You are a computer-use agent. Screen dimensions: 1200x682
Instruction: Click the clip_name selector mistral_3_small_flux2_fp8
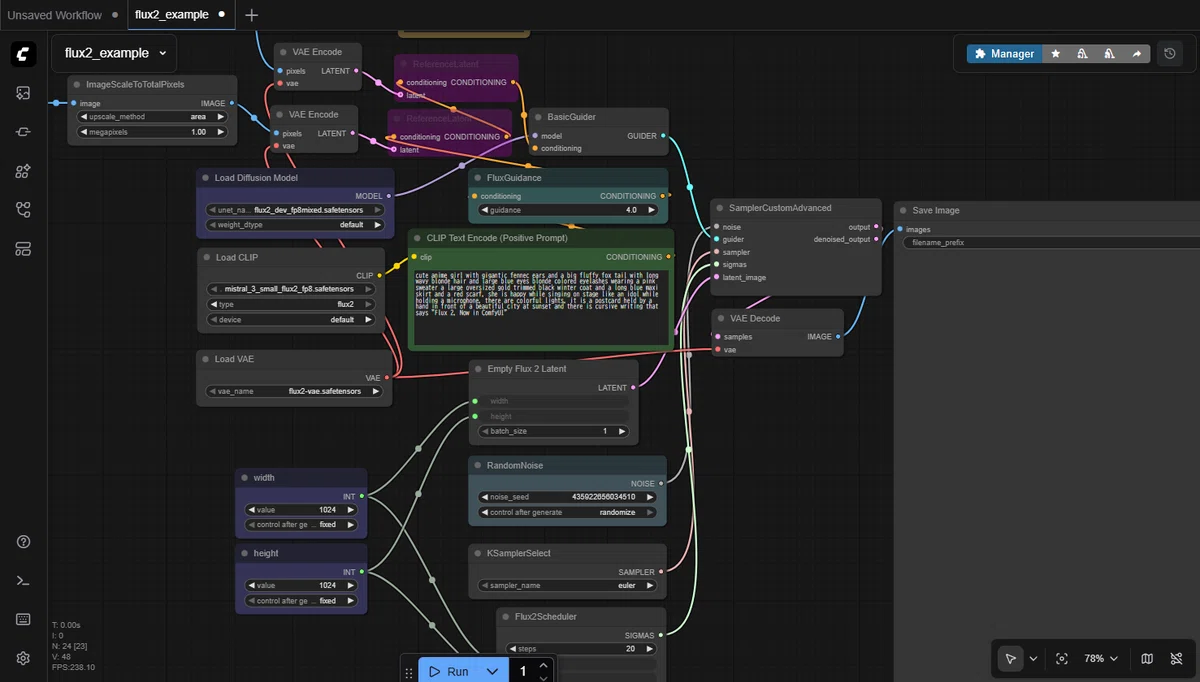pos(290,289)
